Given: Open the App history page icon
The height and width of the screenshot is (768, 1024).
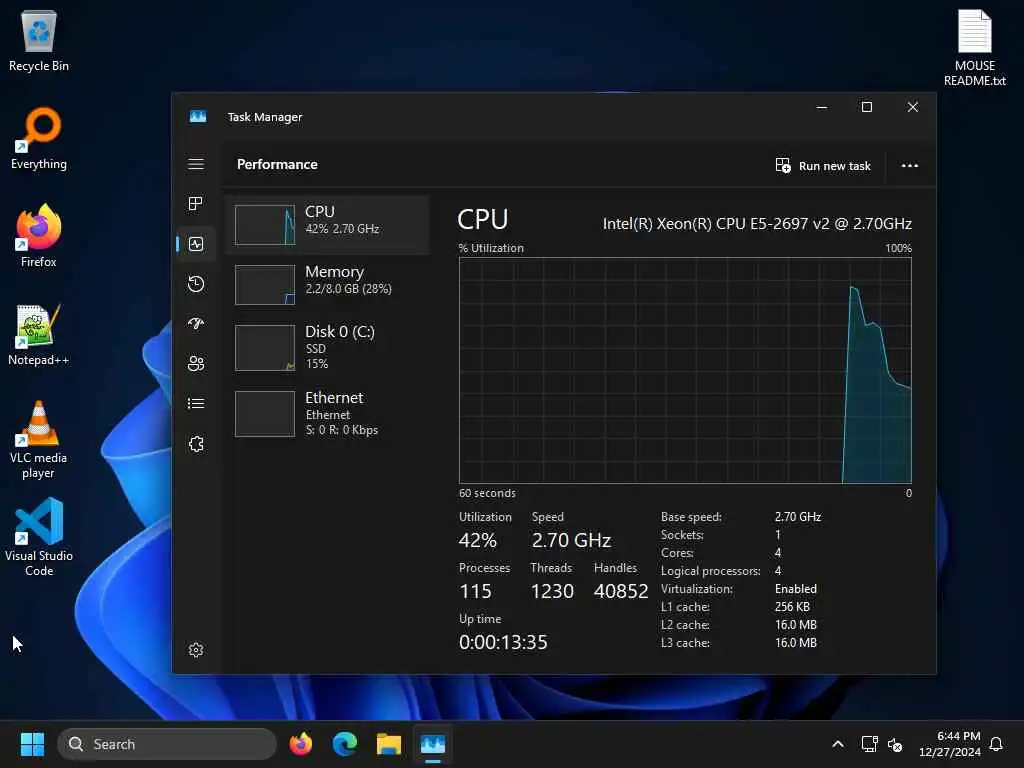Looking at the screenshot, I should point(196,283).
